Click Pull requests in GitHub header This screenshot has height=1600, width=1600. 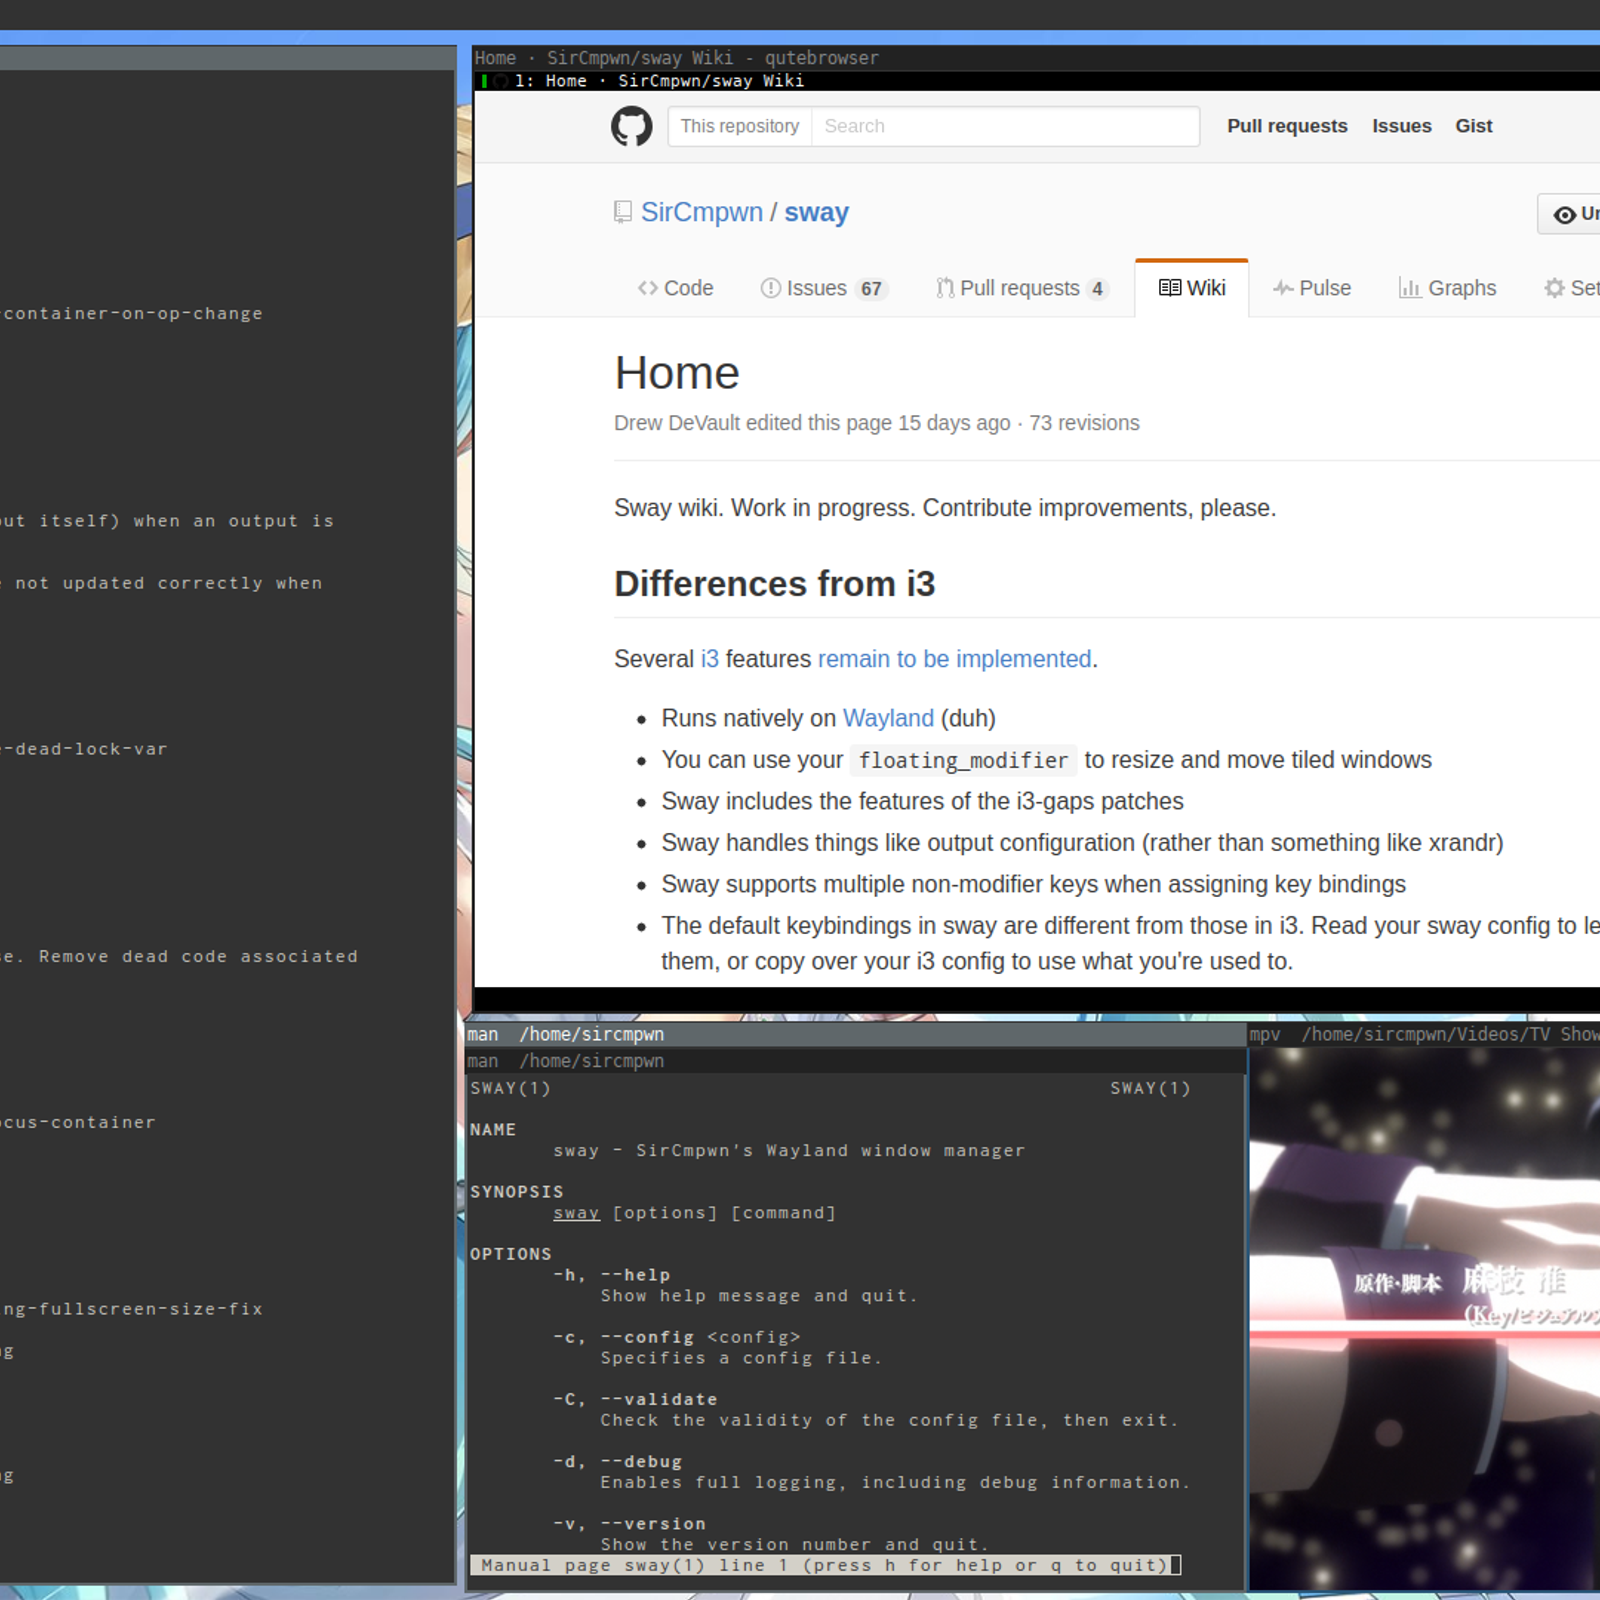point(1287,126)
